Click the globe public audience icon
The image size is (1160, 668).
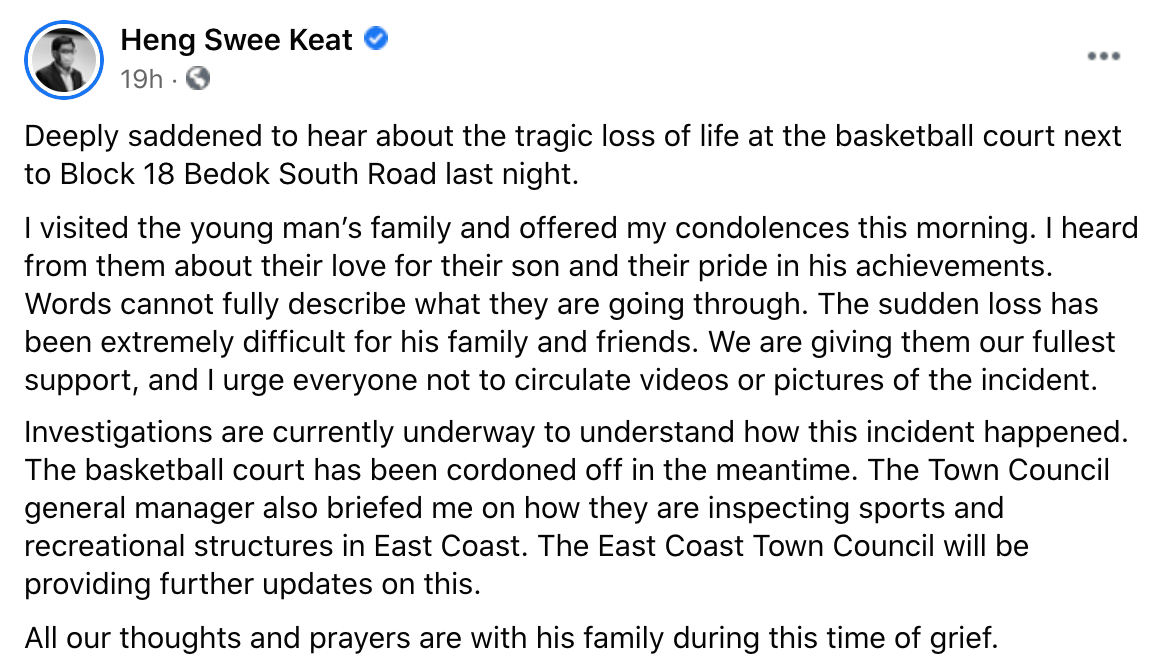[x=198, y=78]
